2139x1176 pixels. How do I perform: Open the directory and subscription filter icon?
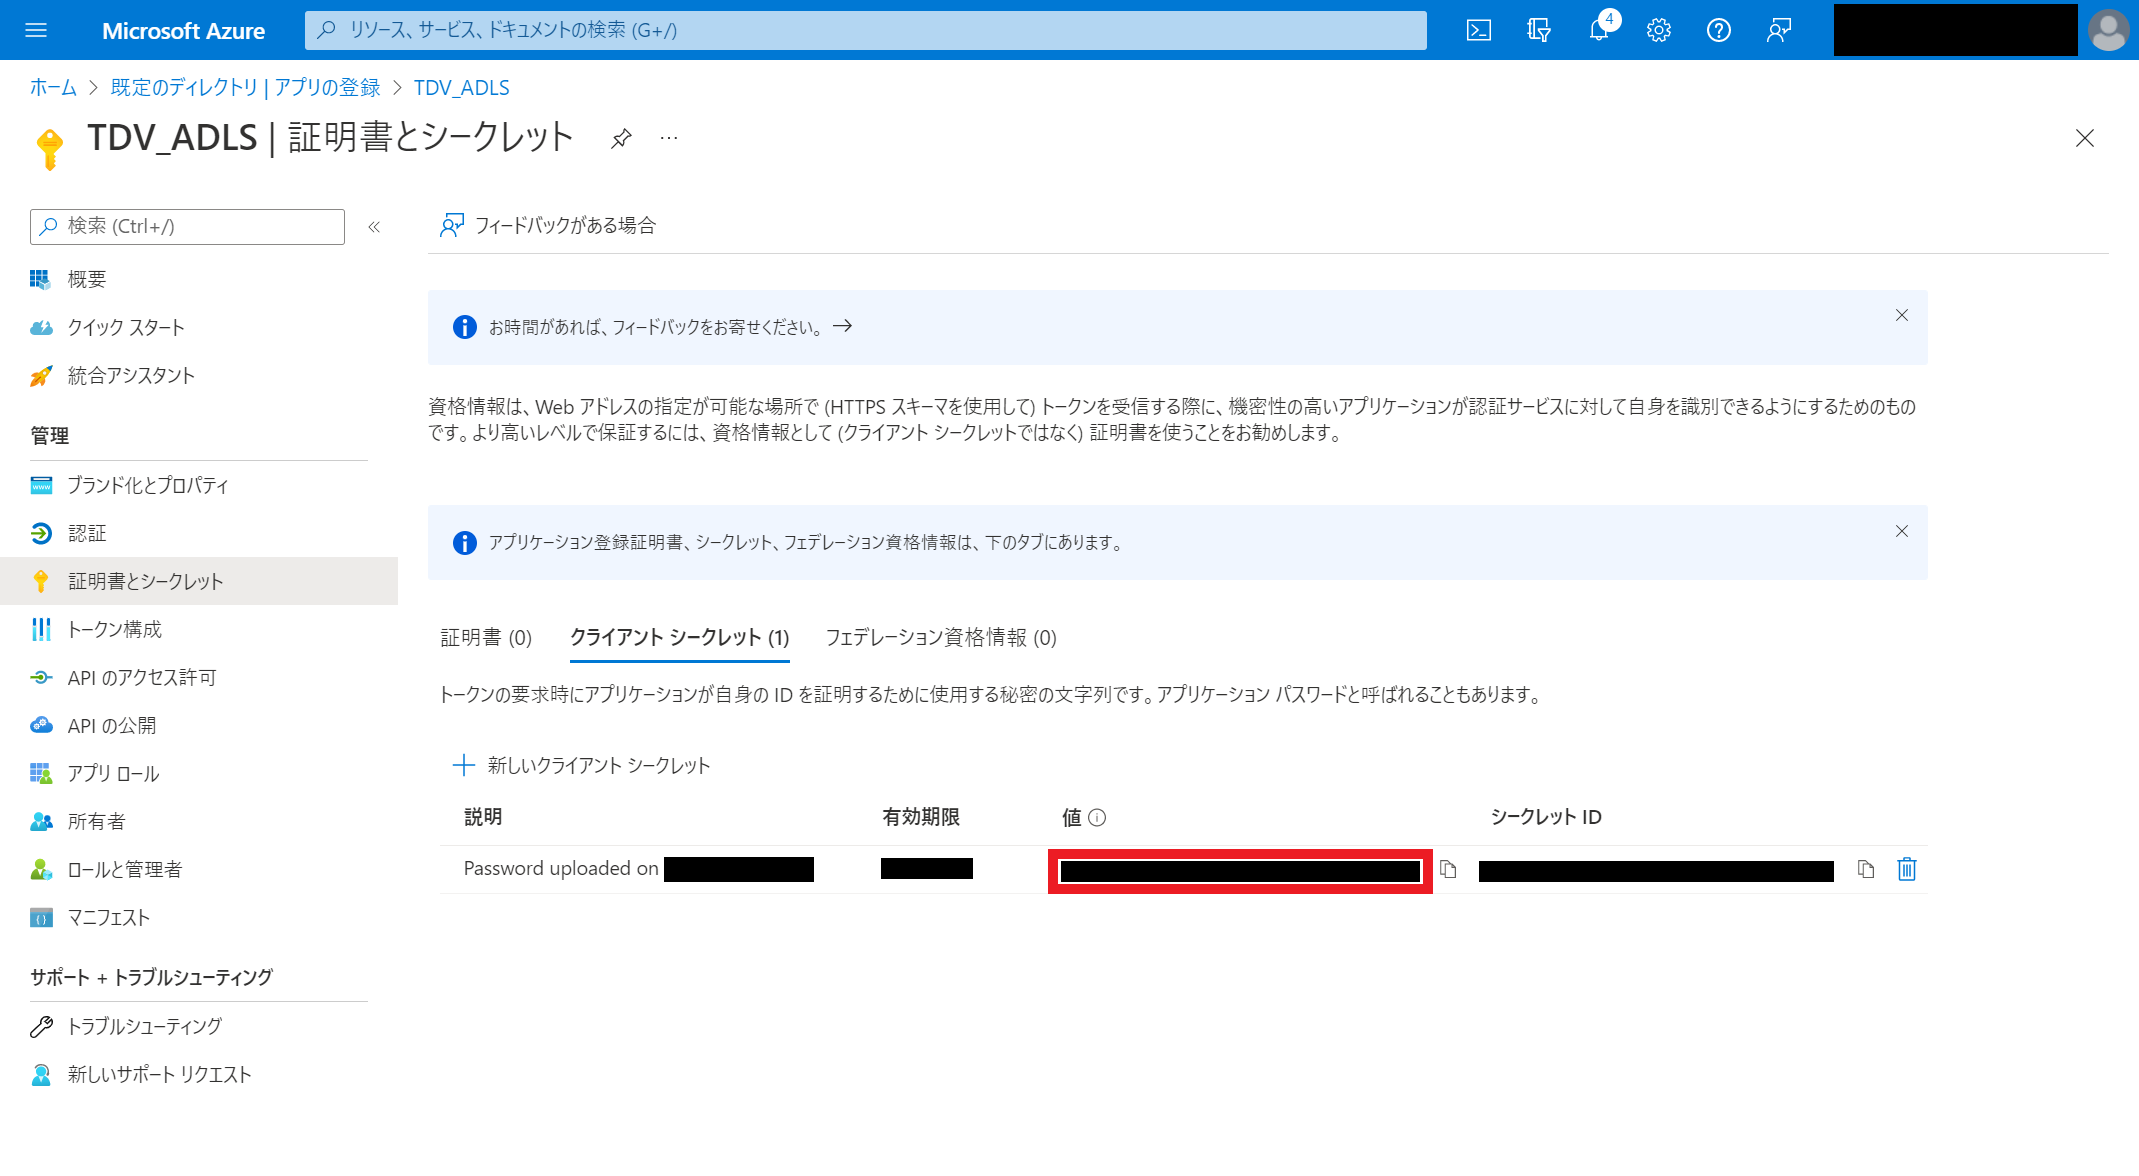1539,30
